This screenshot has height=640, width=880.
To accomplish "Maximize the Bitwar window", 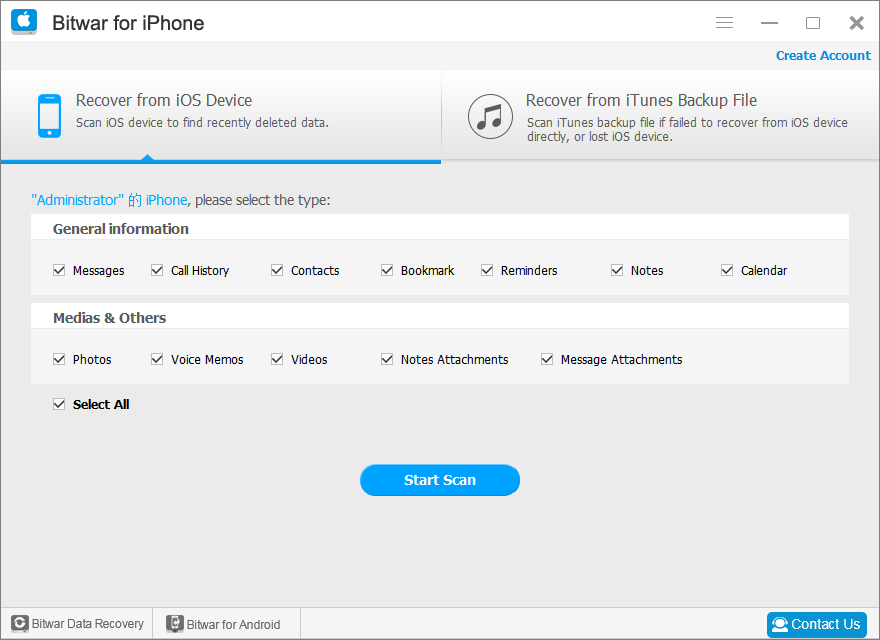I will click(813, 23).
